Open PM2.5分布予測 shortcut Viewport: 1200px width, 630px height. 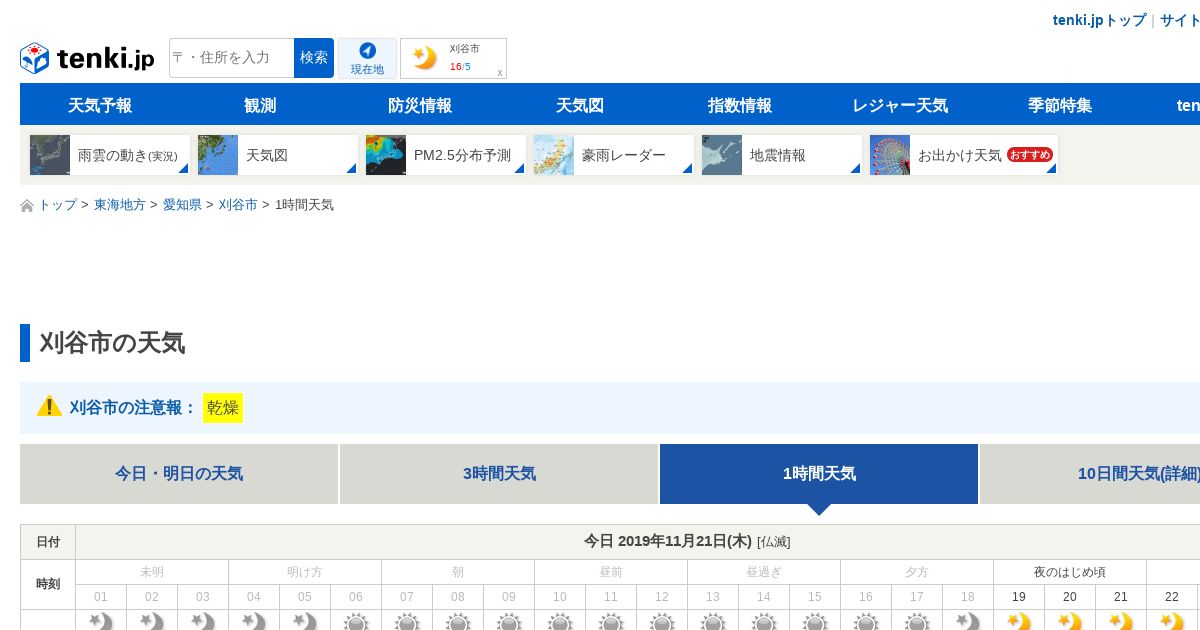[x=446, y=155]
